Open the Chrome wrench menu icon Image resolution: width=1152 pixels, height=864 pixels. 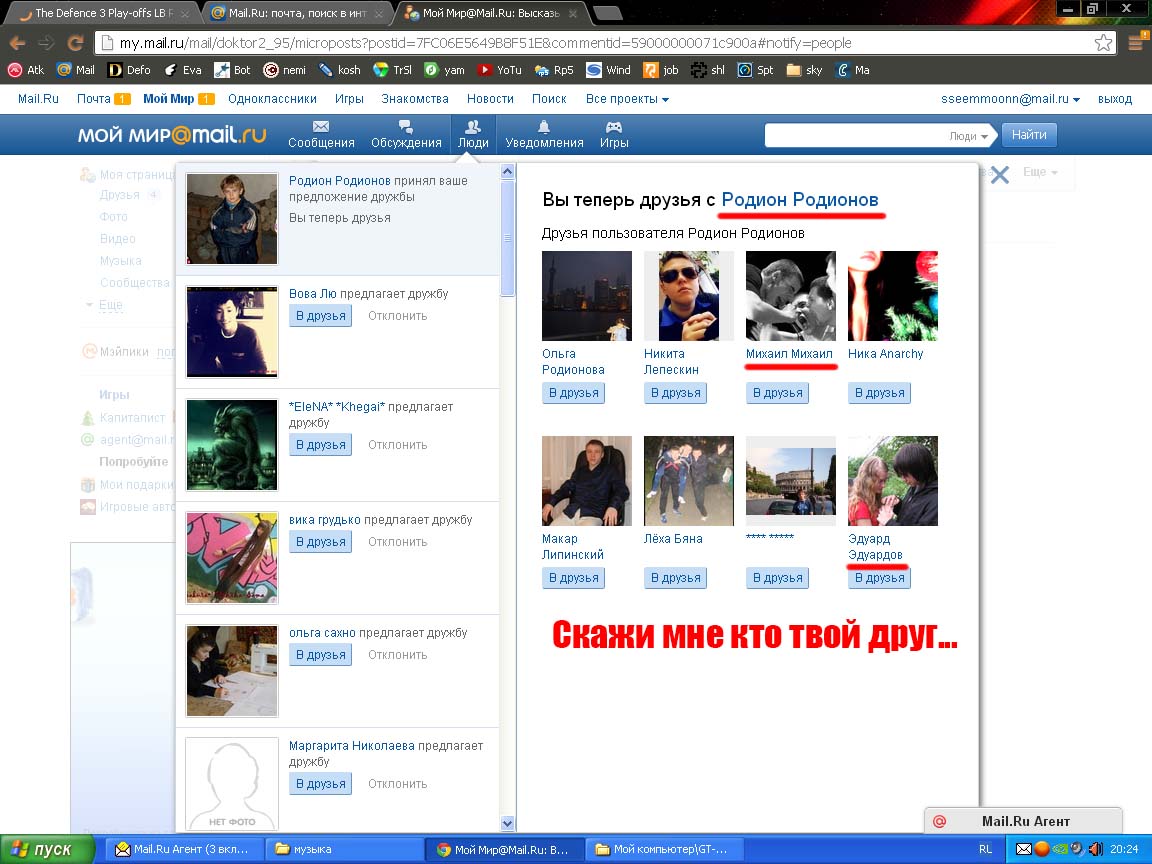point(1136,43)
